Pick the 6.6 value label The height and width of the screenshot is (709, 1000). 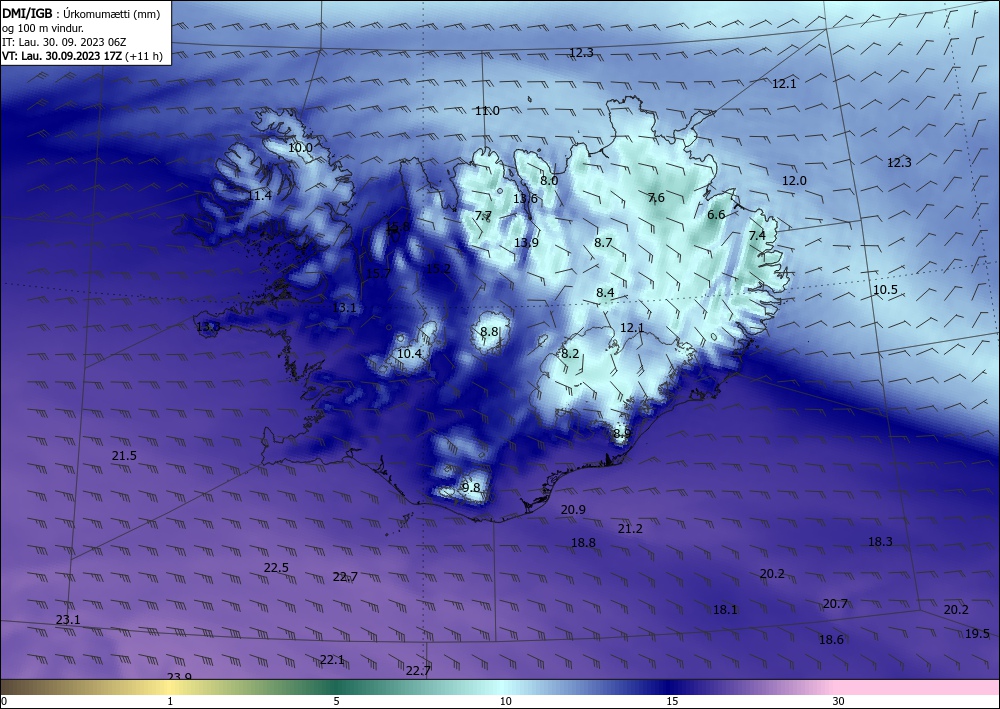(716, 215)
